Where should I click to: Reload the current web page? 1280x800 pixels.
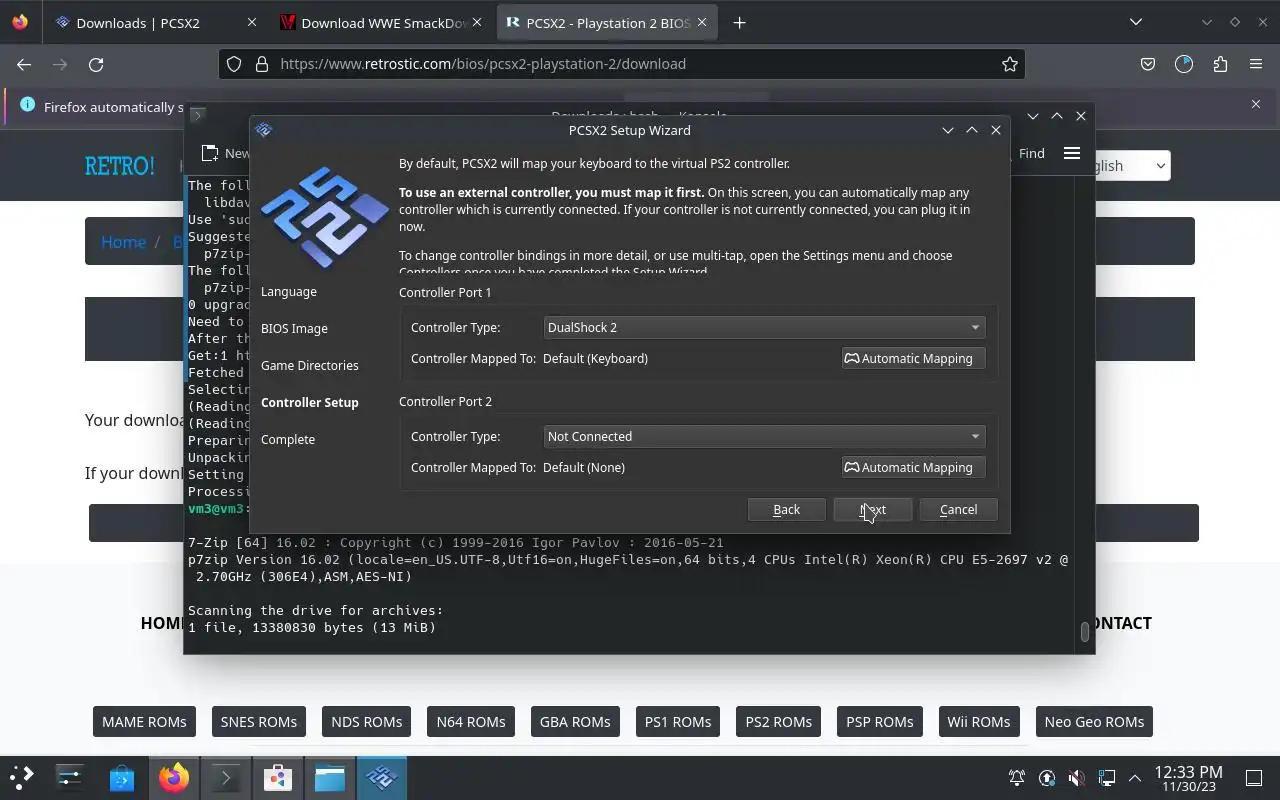tap(96, 64)
